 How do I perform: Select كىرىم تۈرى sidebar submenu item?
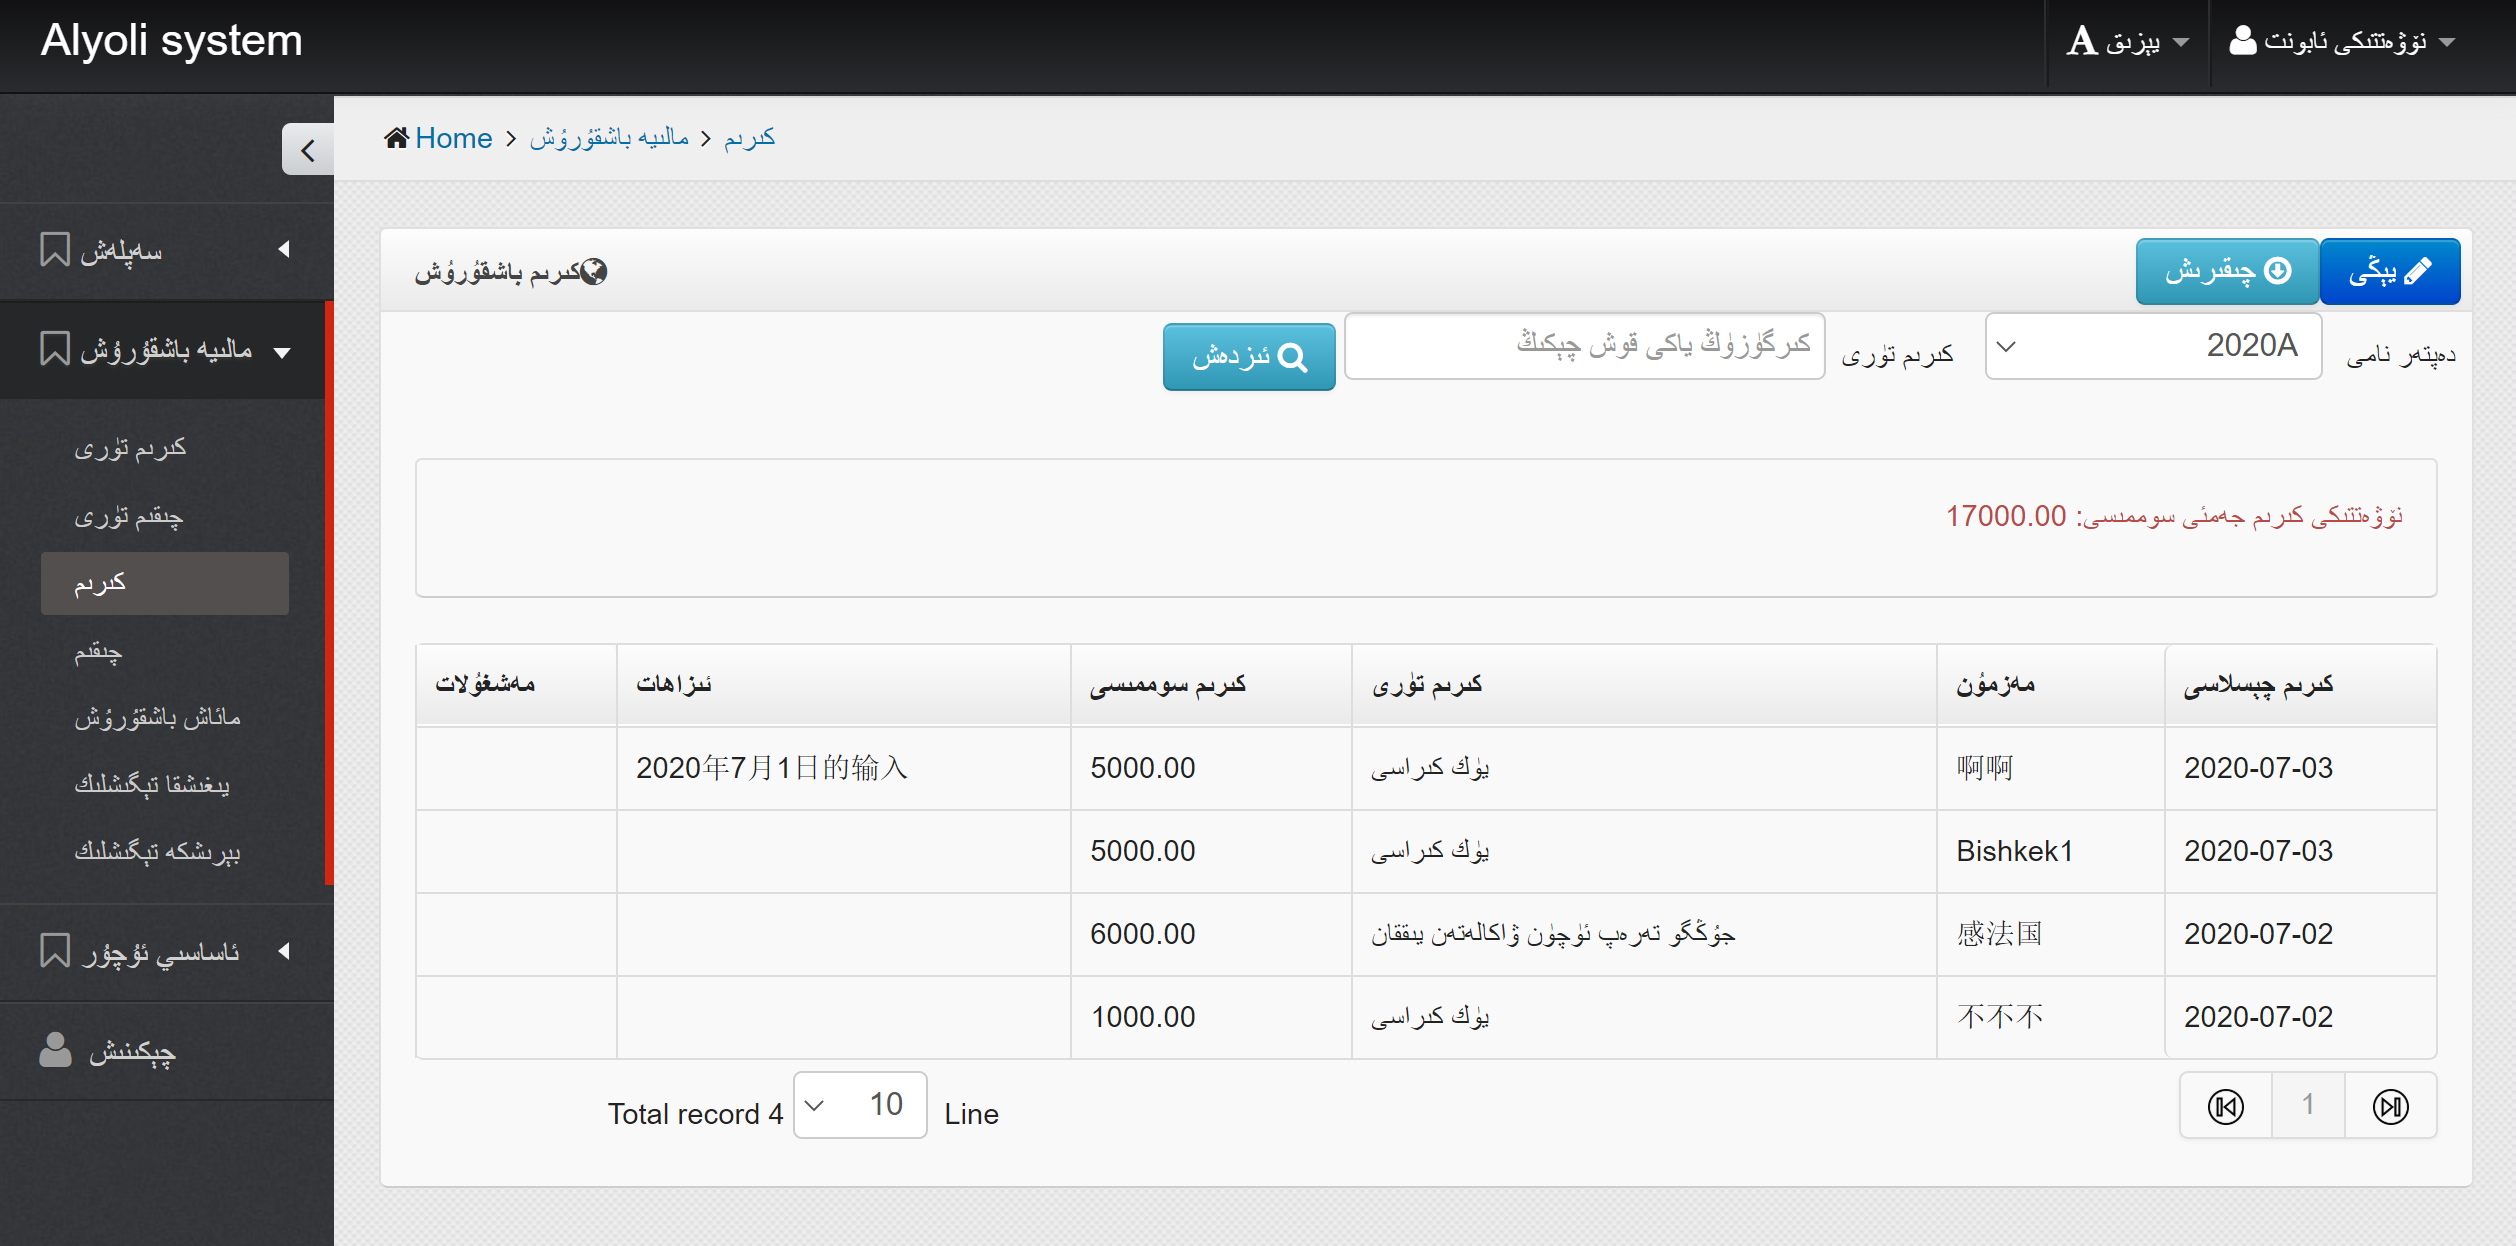130,448
